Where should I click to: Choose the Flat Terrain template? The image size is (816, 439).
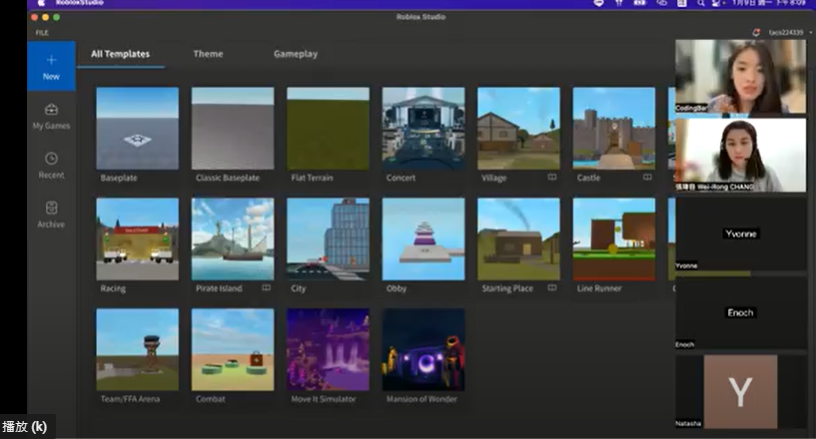[328, 128]
